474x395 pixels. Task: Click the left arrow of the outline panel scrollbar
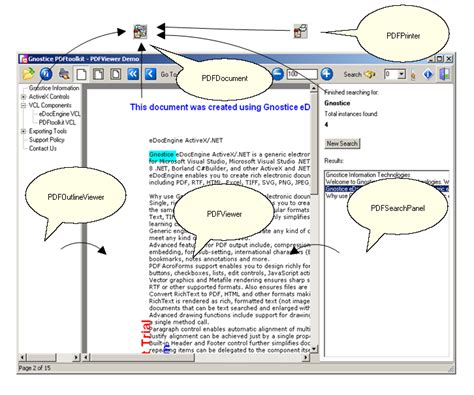22,357
